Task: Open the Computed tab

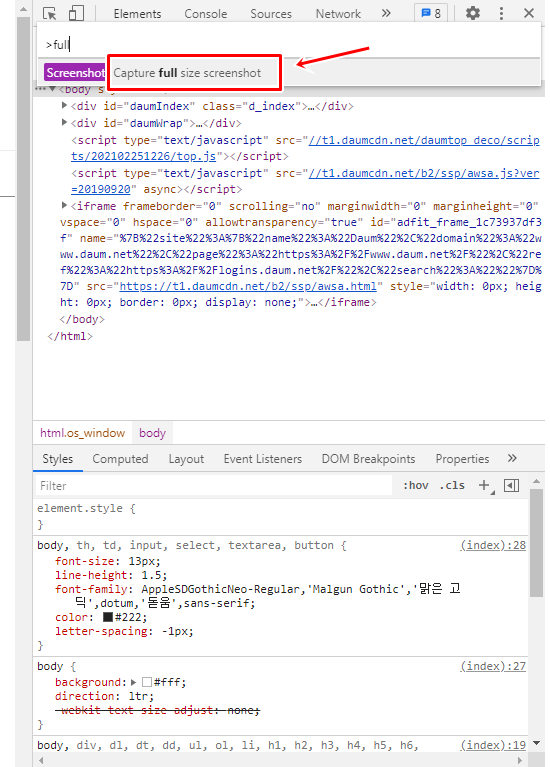Action: tap(120, 459)
